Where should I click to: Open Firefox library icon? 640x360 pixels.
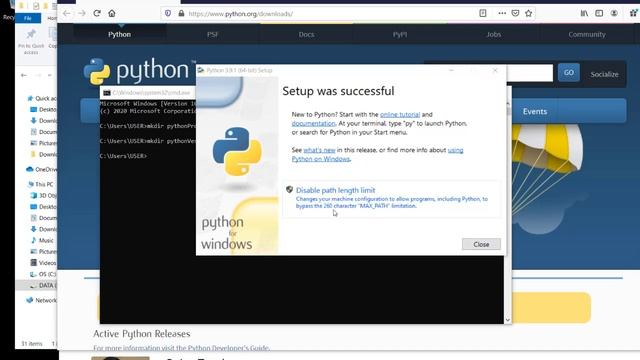584,13
